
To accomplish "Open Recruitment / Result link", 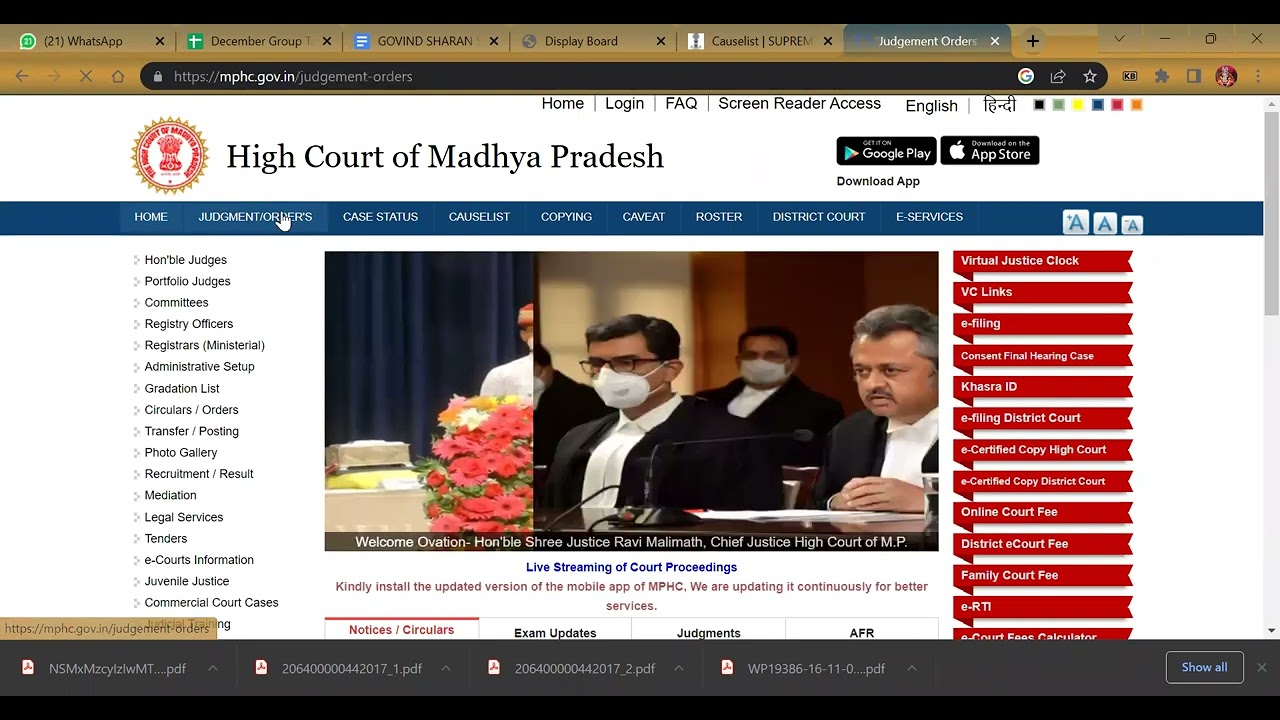I will click(198, 474).
